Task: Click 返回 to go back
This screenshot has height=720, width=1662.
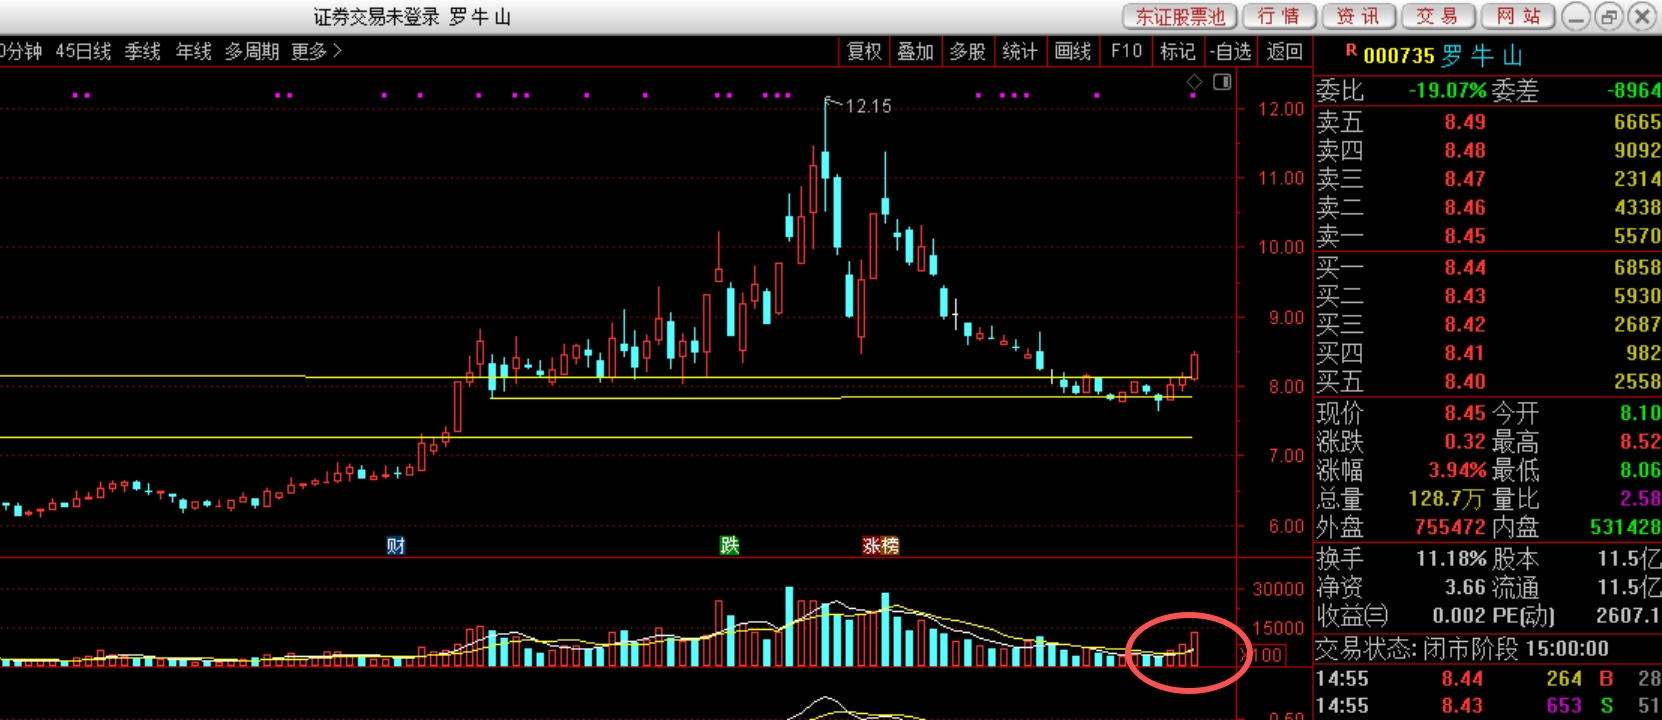Action: [1284, 52]
